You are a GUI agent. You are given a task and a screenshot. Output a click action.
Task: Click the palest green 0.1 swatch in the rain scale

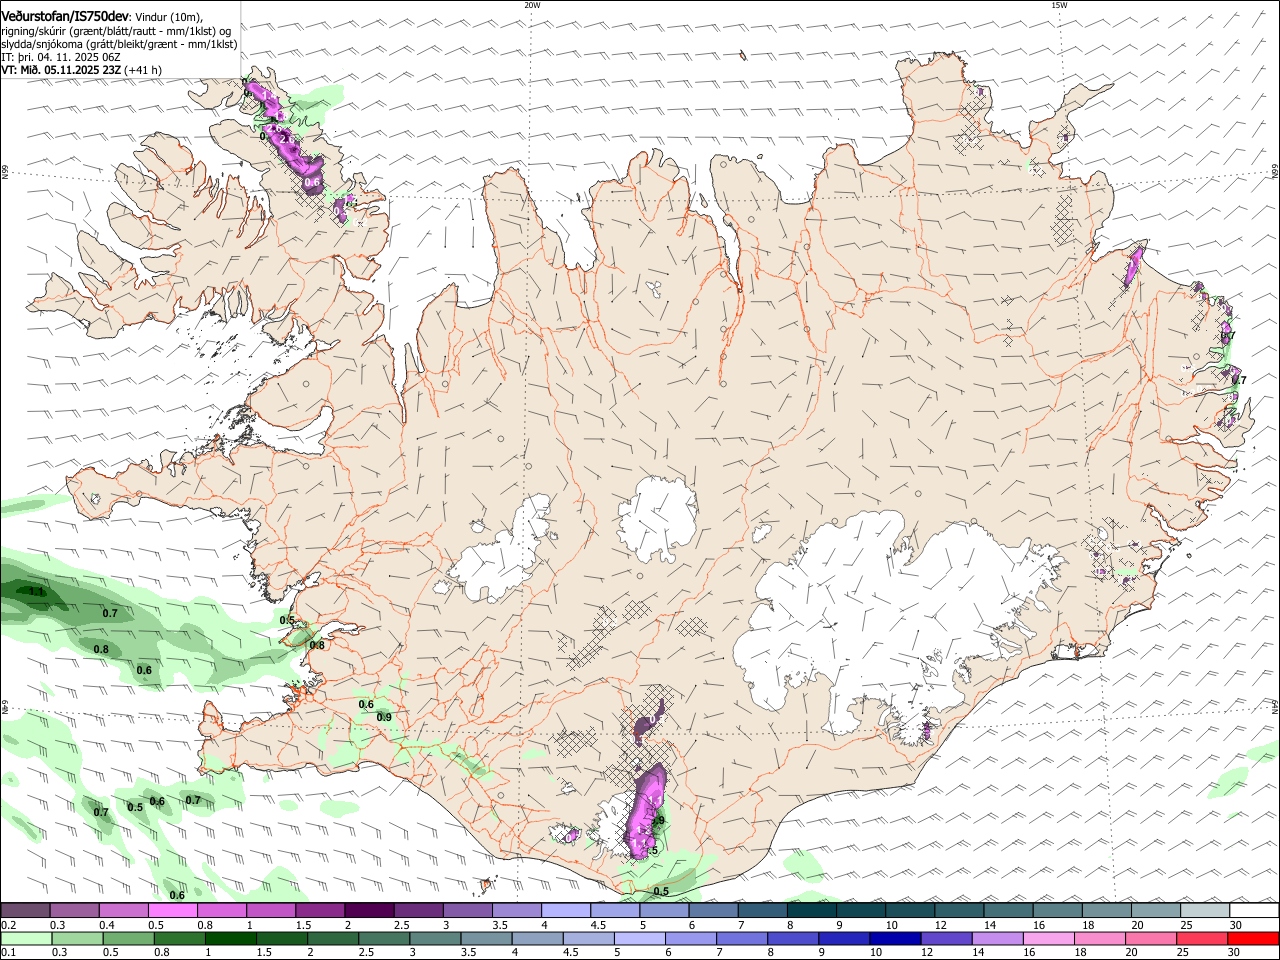click(26, 939)
